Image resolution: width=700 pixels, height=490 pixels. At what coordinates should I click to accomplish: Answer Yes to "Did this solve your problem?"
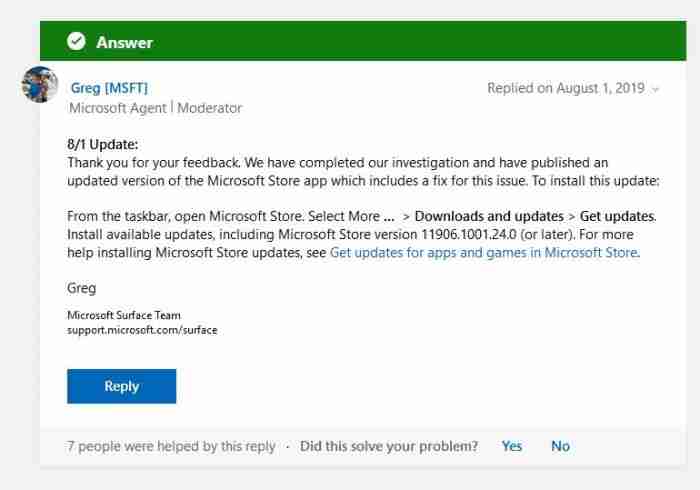512,446
